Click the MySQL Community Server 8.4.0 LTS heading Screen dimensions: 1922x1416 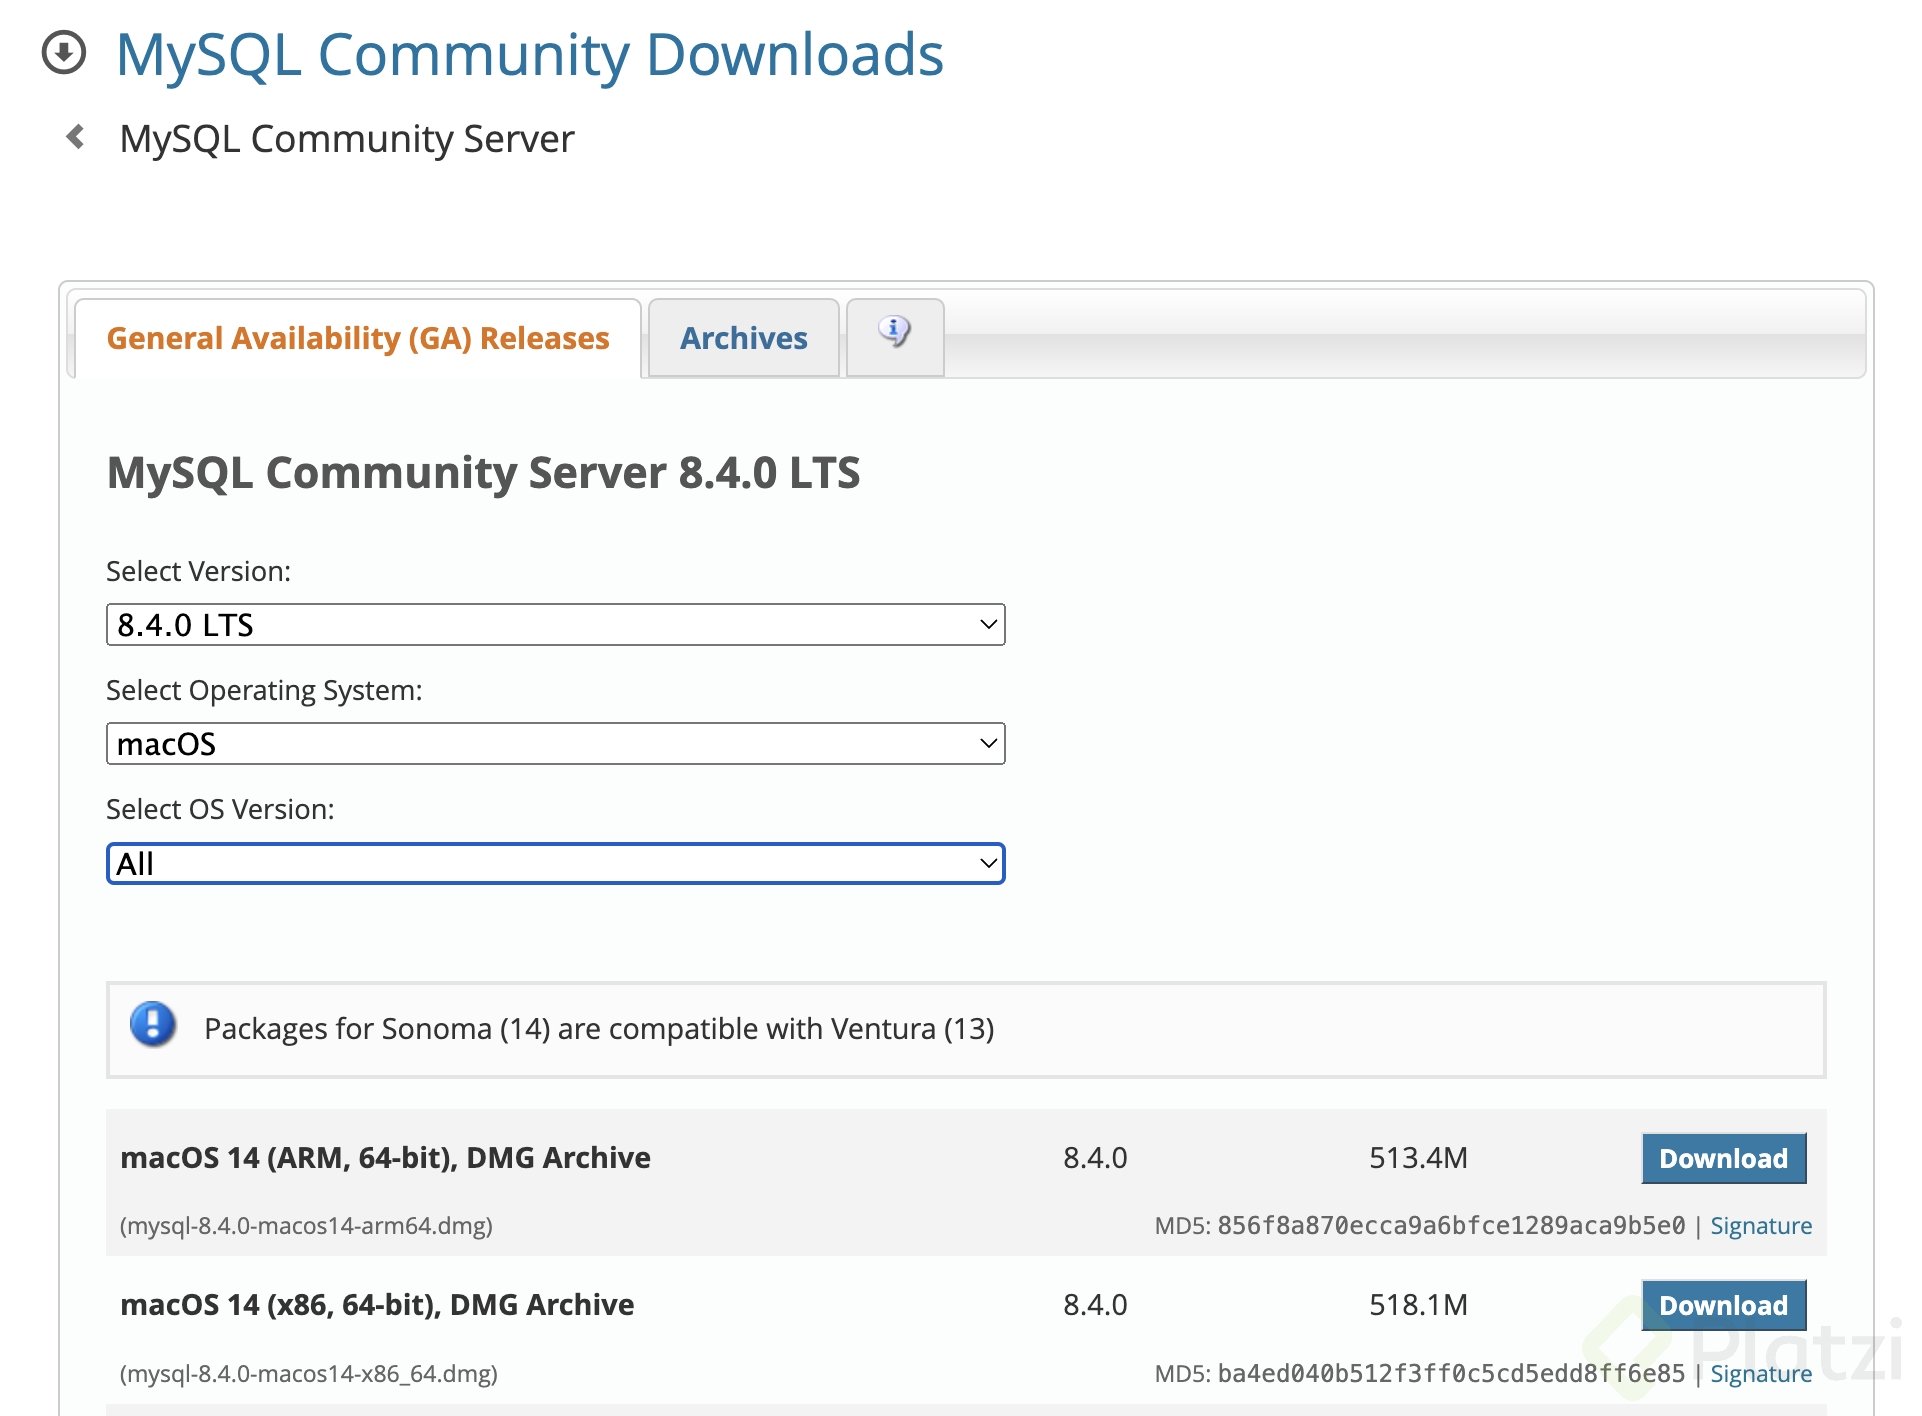coord(483,472)
